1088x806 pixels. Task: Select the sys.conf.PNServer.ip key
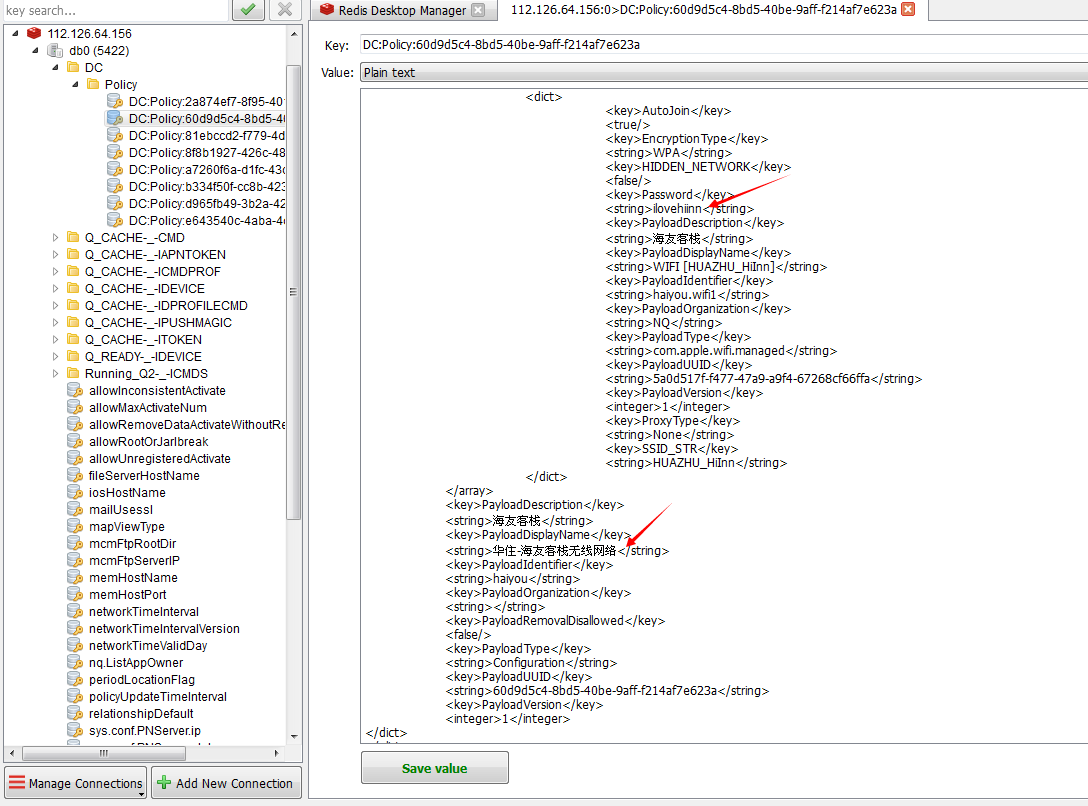tap(144, 730)
